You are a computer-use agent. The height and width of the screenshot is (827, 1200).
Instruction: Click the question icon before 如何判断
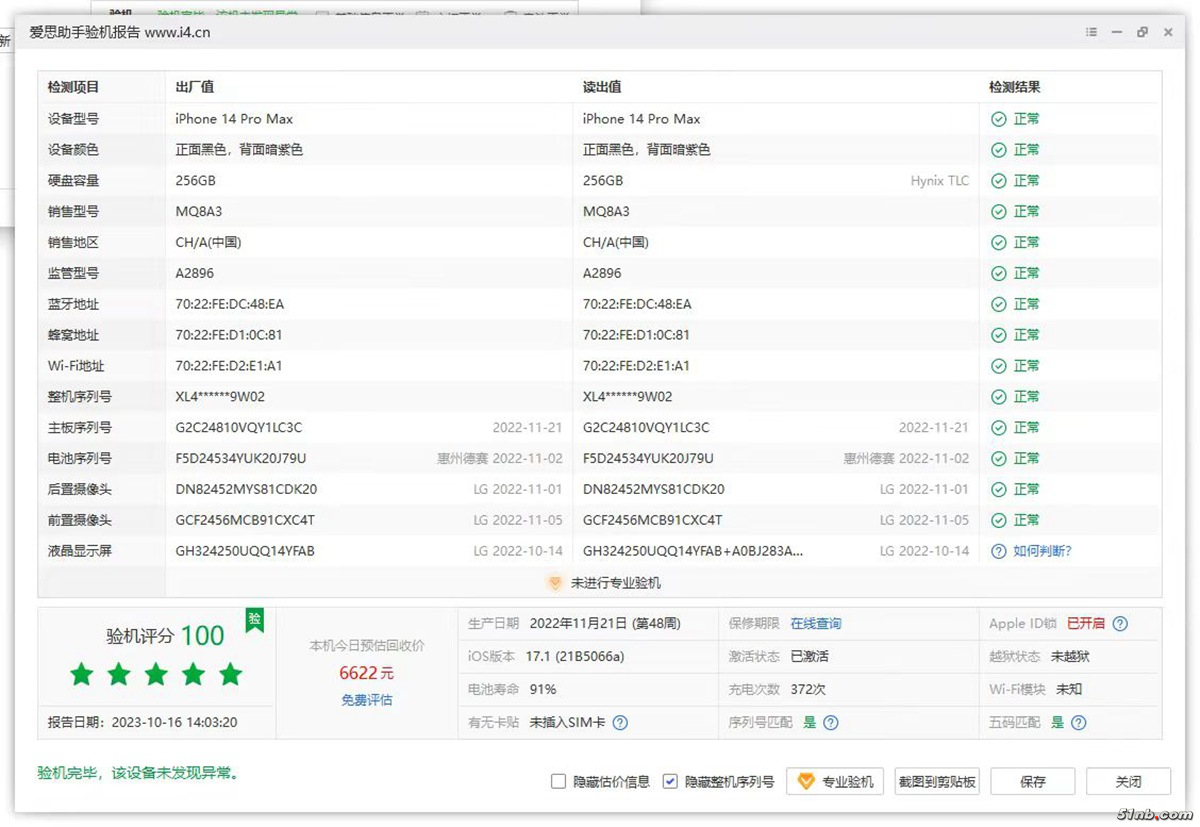[998, 552]
